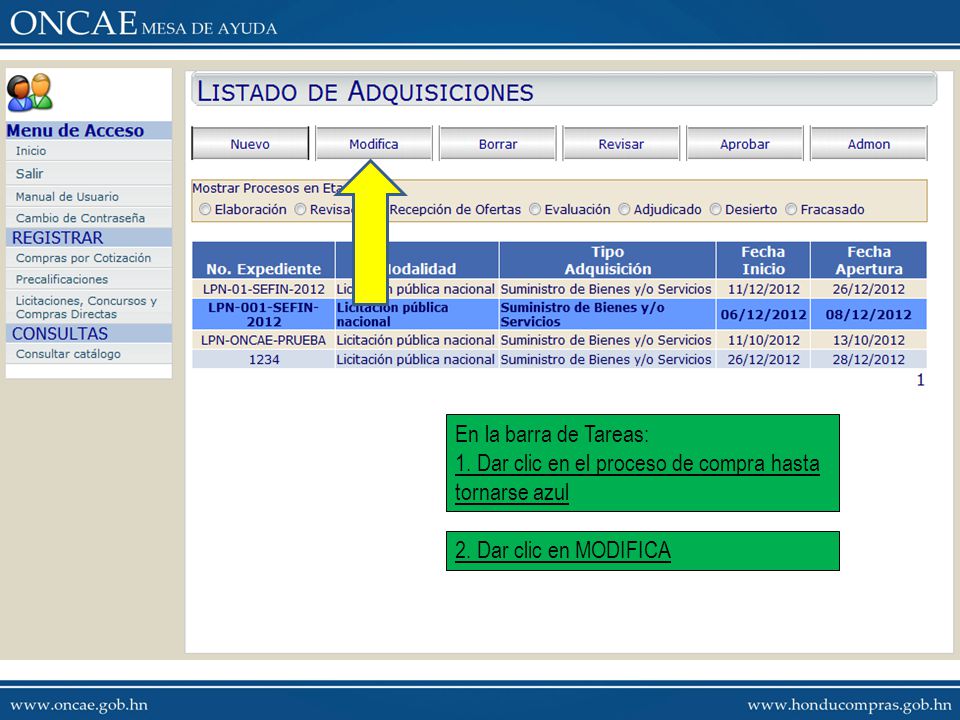Click the No. Expediente column header

pyautogui.click(x=263, y=260)
